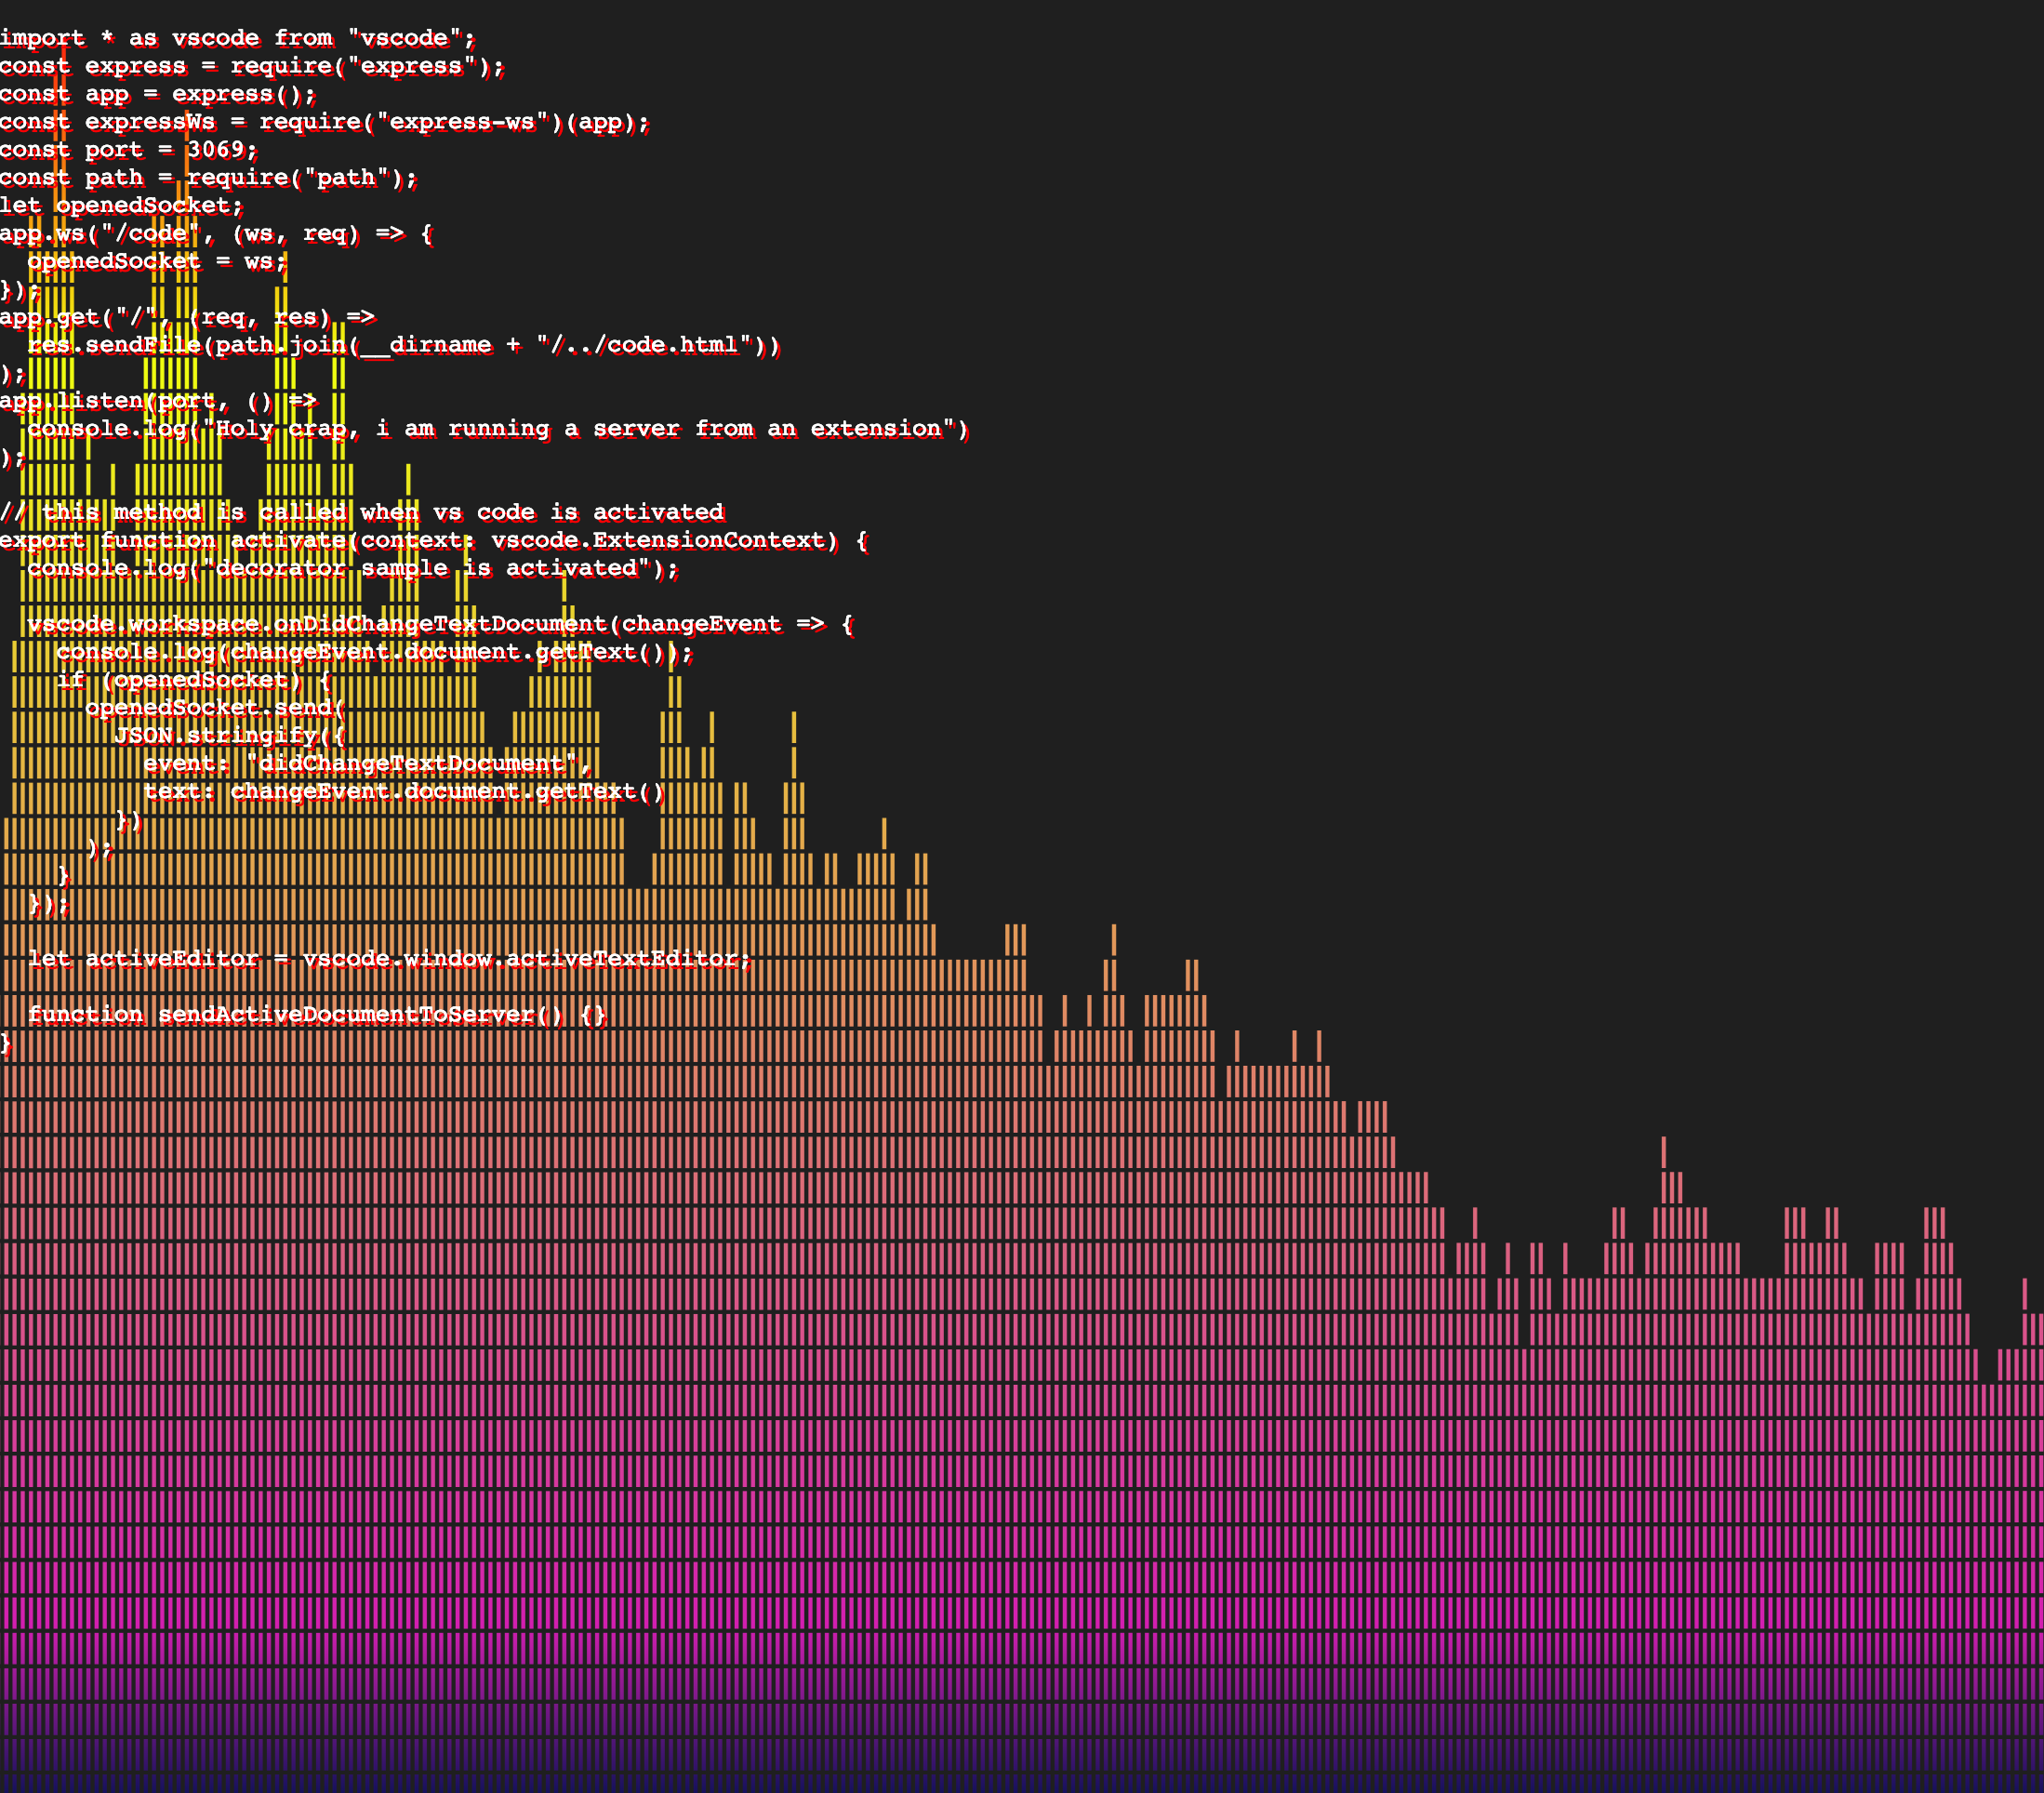Click the 'function sendActiveDocumentToServer() {}' line
Screen dimensions: 2044x1793
[x=317, y=1016]
